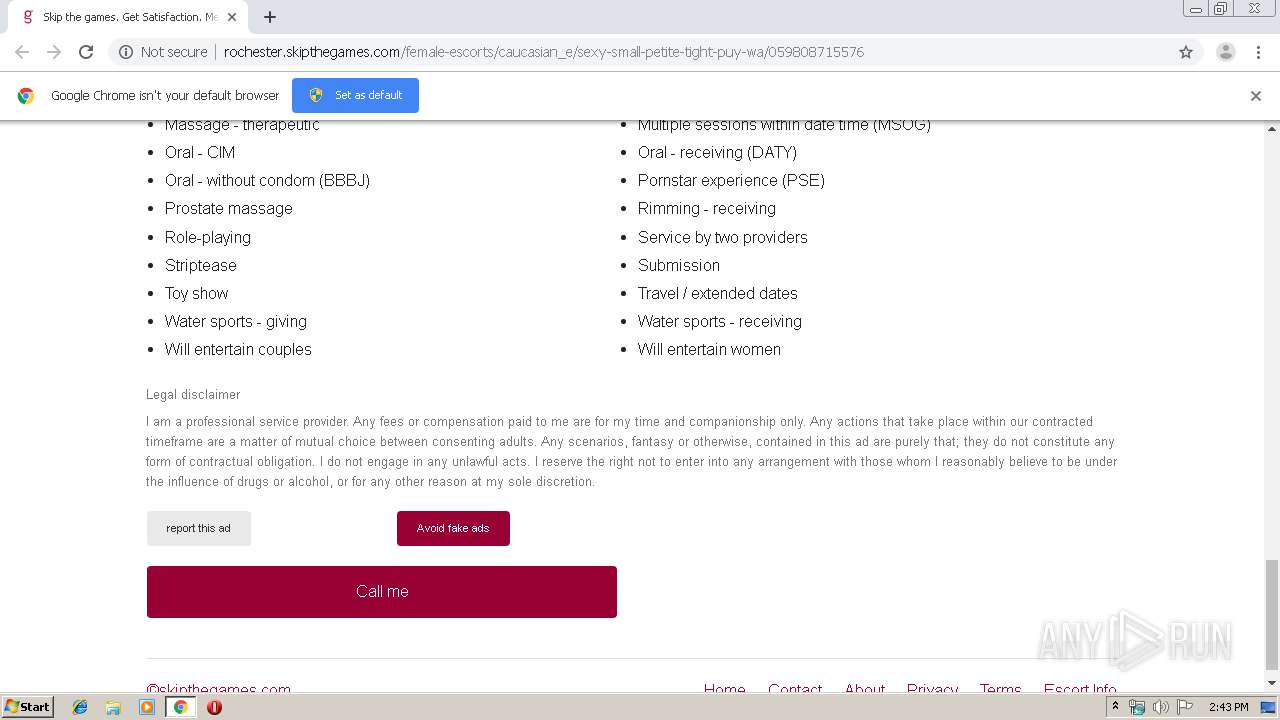This screenshot has height=720, width=1280.
Task: Close the Skip the games tab
Action: [x=232, y=17]
